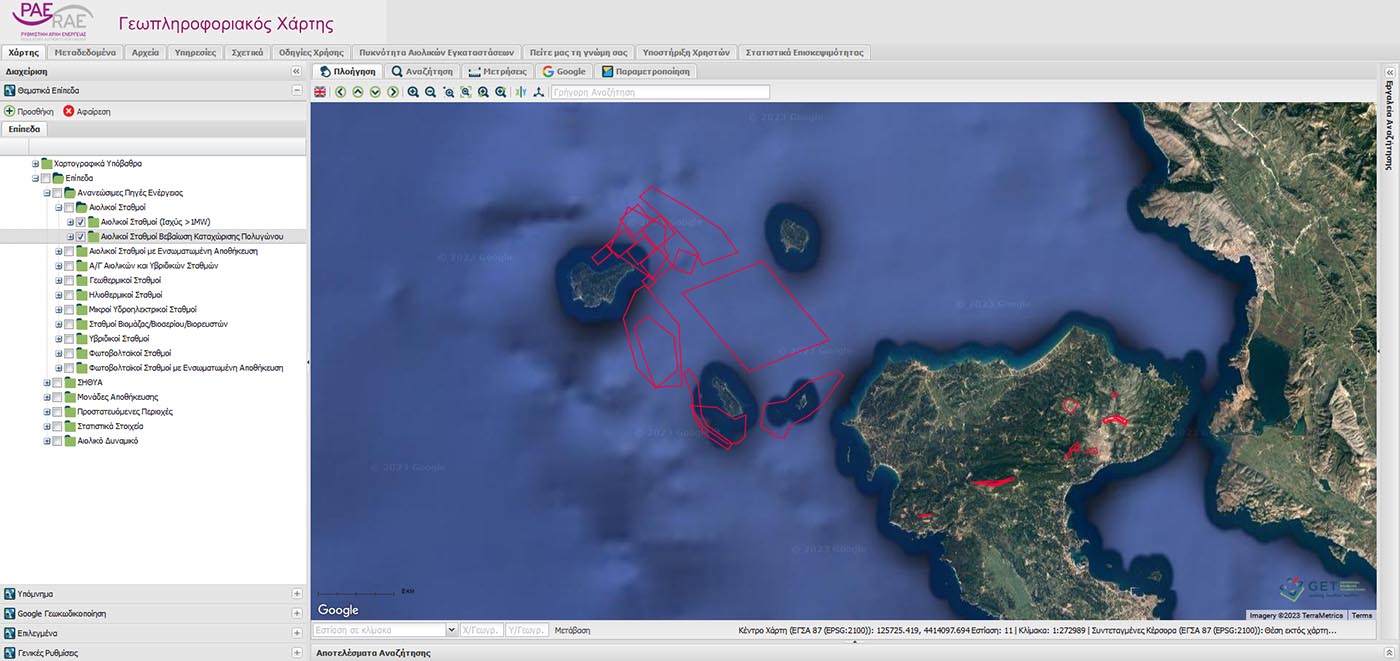
Task: Open the Εστίαση σε κλίμακα dropdown
Action: click(x=452, y=630)
